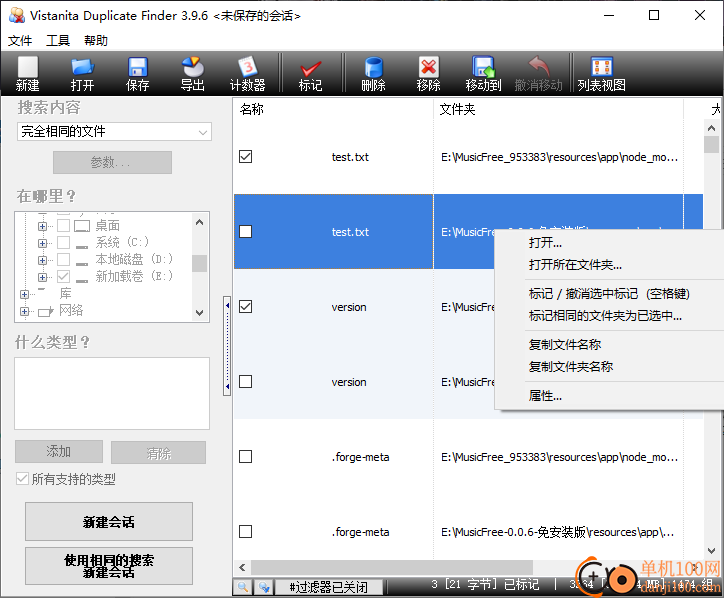Image resolution: width=724 pixels, height=598 pixels.
Task: Open the 文件 menu
Action: point(20,41)
